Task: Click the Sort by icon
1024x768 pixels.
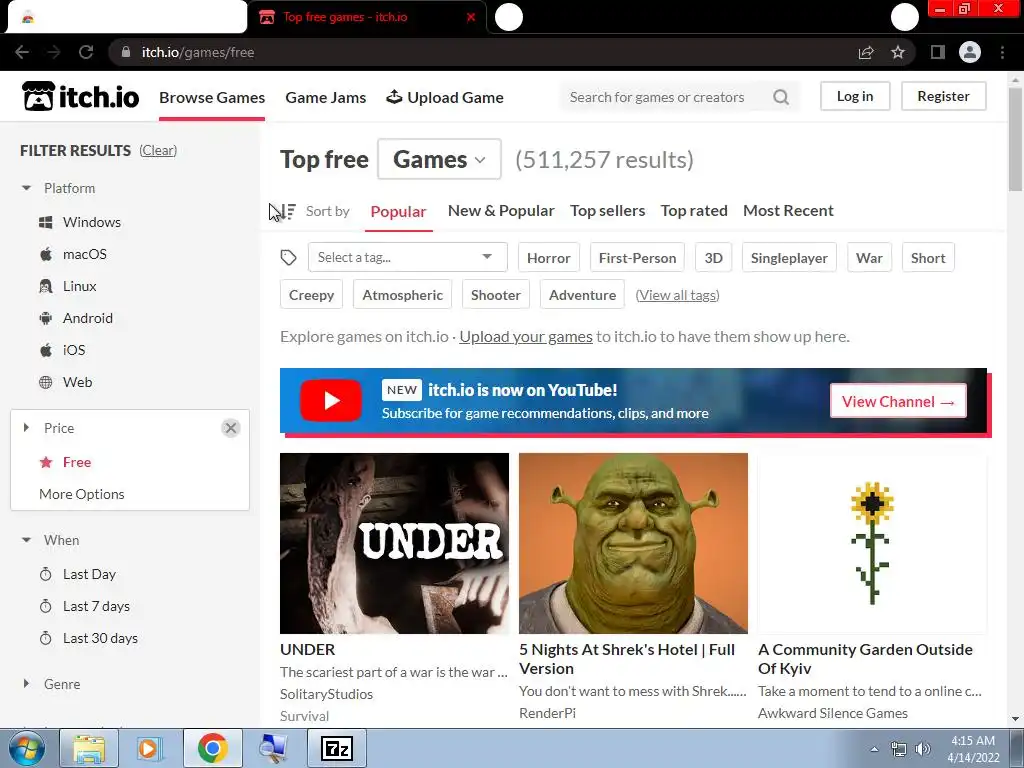Action: (287, 211)
